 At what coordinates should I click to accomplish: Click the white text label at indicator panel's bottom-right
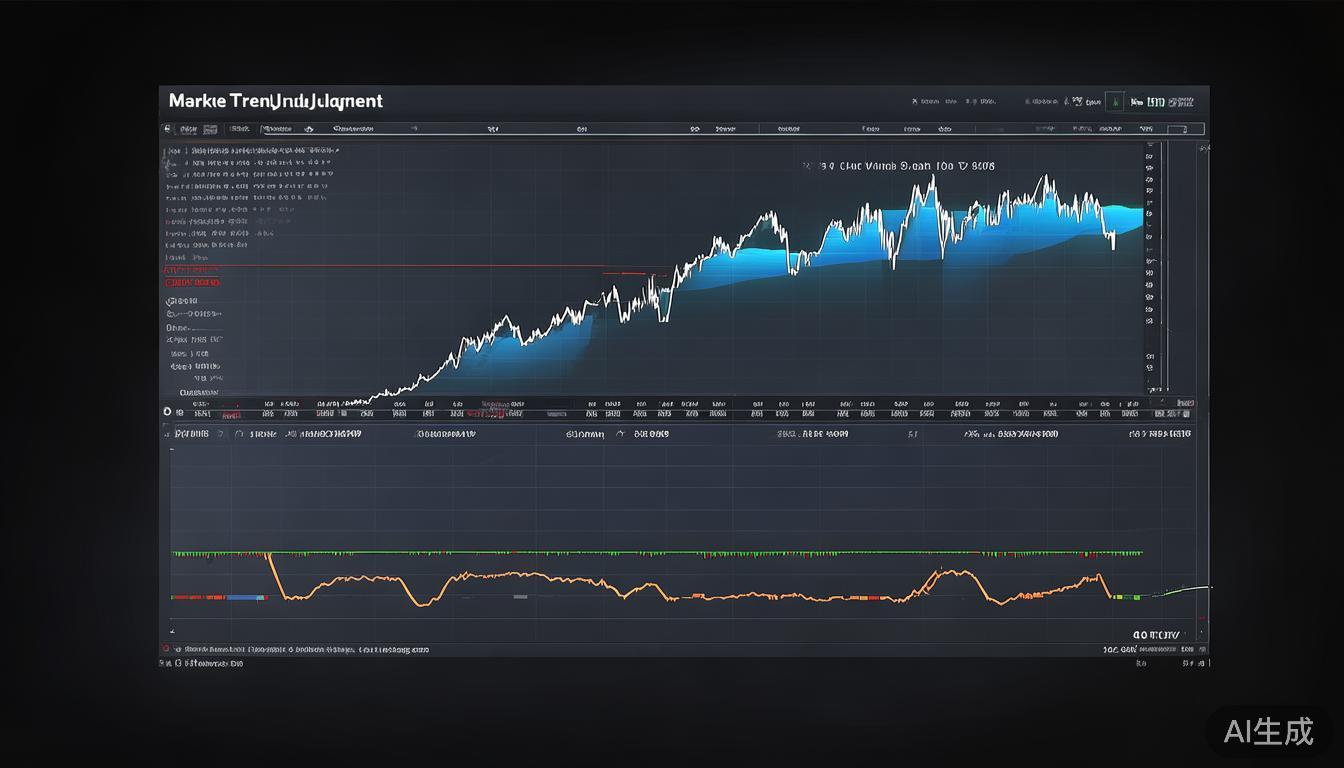point(1156,635)
